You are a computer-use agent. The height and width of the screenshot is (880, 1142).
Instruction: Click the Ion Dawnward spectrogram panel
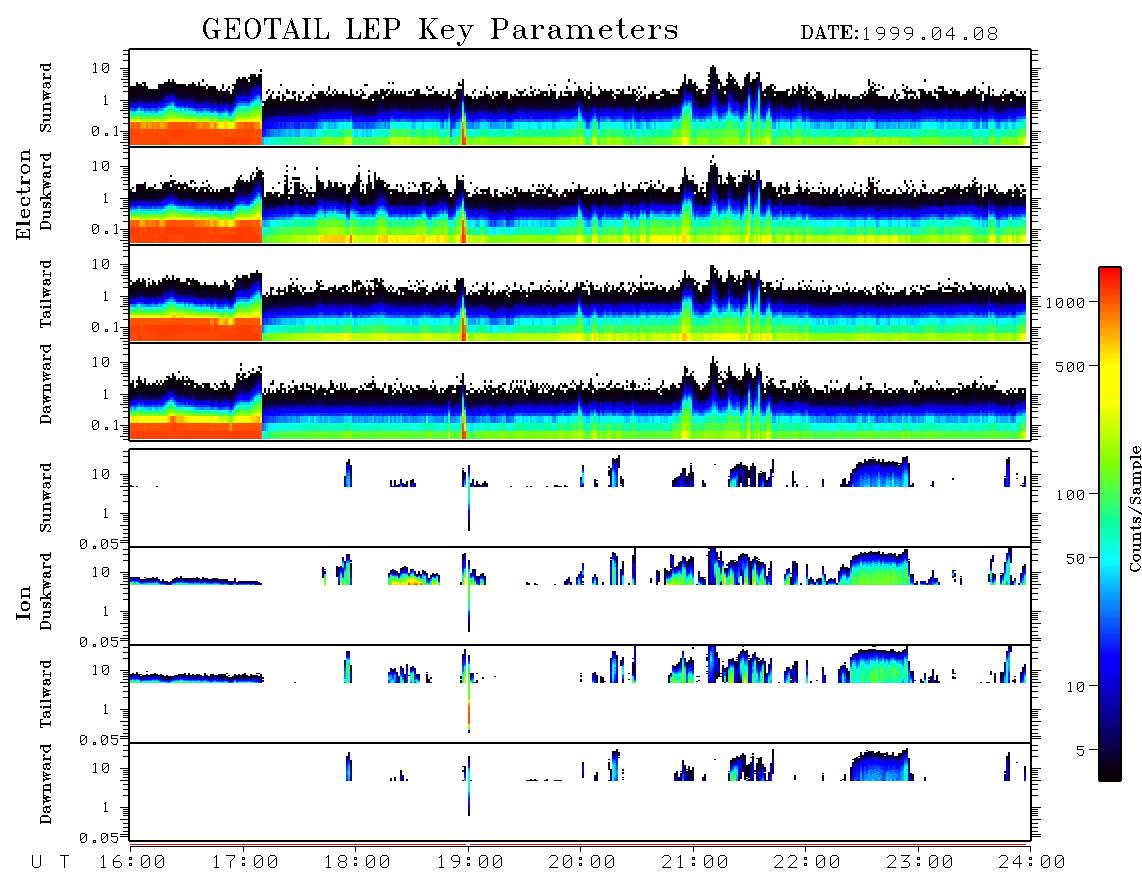(x=580, y=791)
